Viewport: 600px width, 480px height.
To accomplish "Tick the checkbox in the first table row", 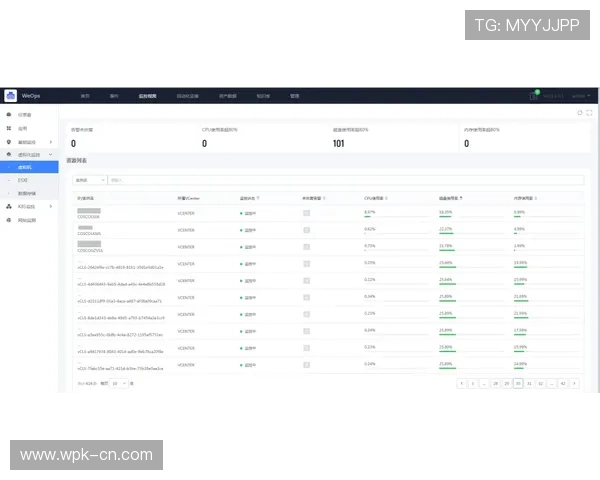I will click(x=307, y=213).
